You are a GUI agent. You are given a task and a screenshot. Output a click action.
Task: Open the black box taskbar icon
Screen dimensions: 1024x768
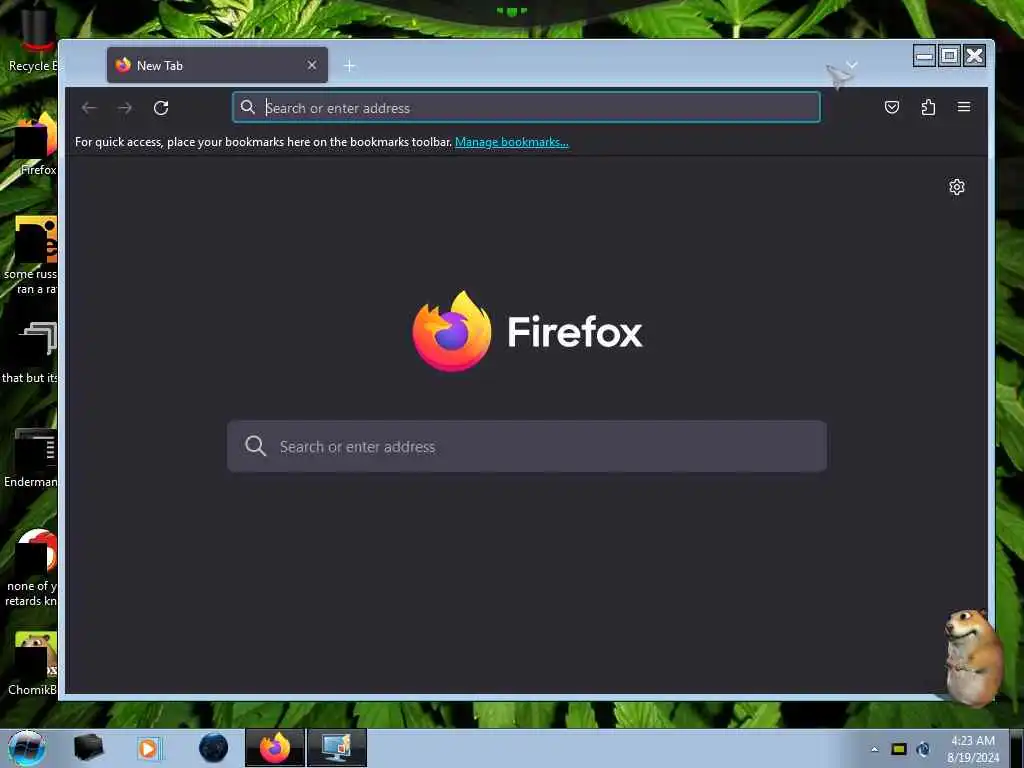click(x=88, y=748)
